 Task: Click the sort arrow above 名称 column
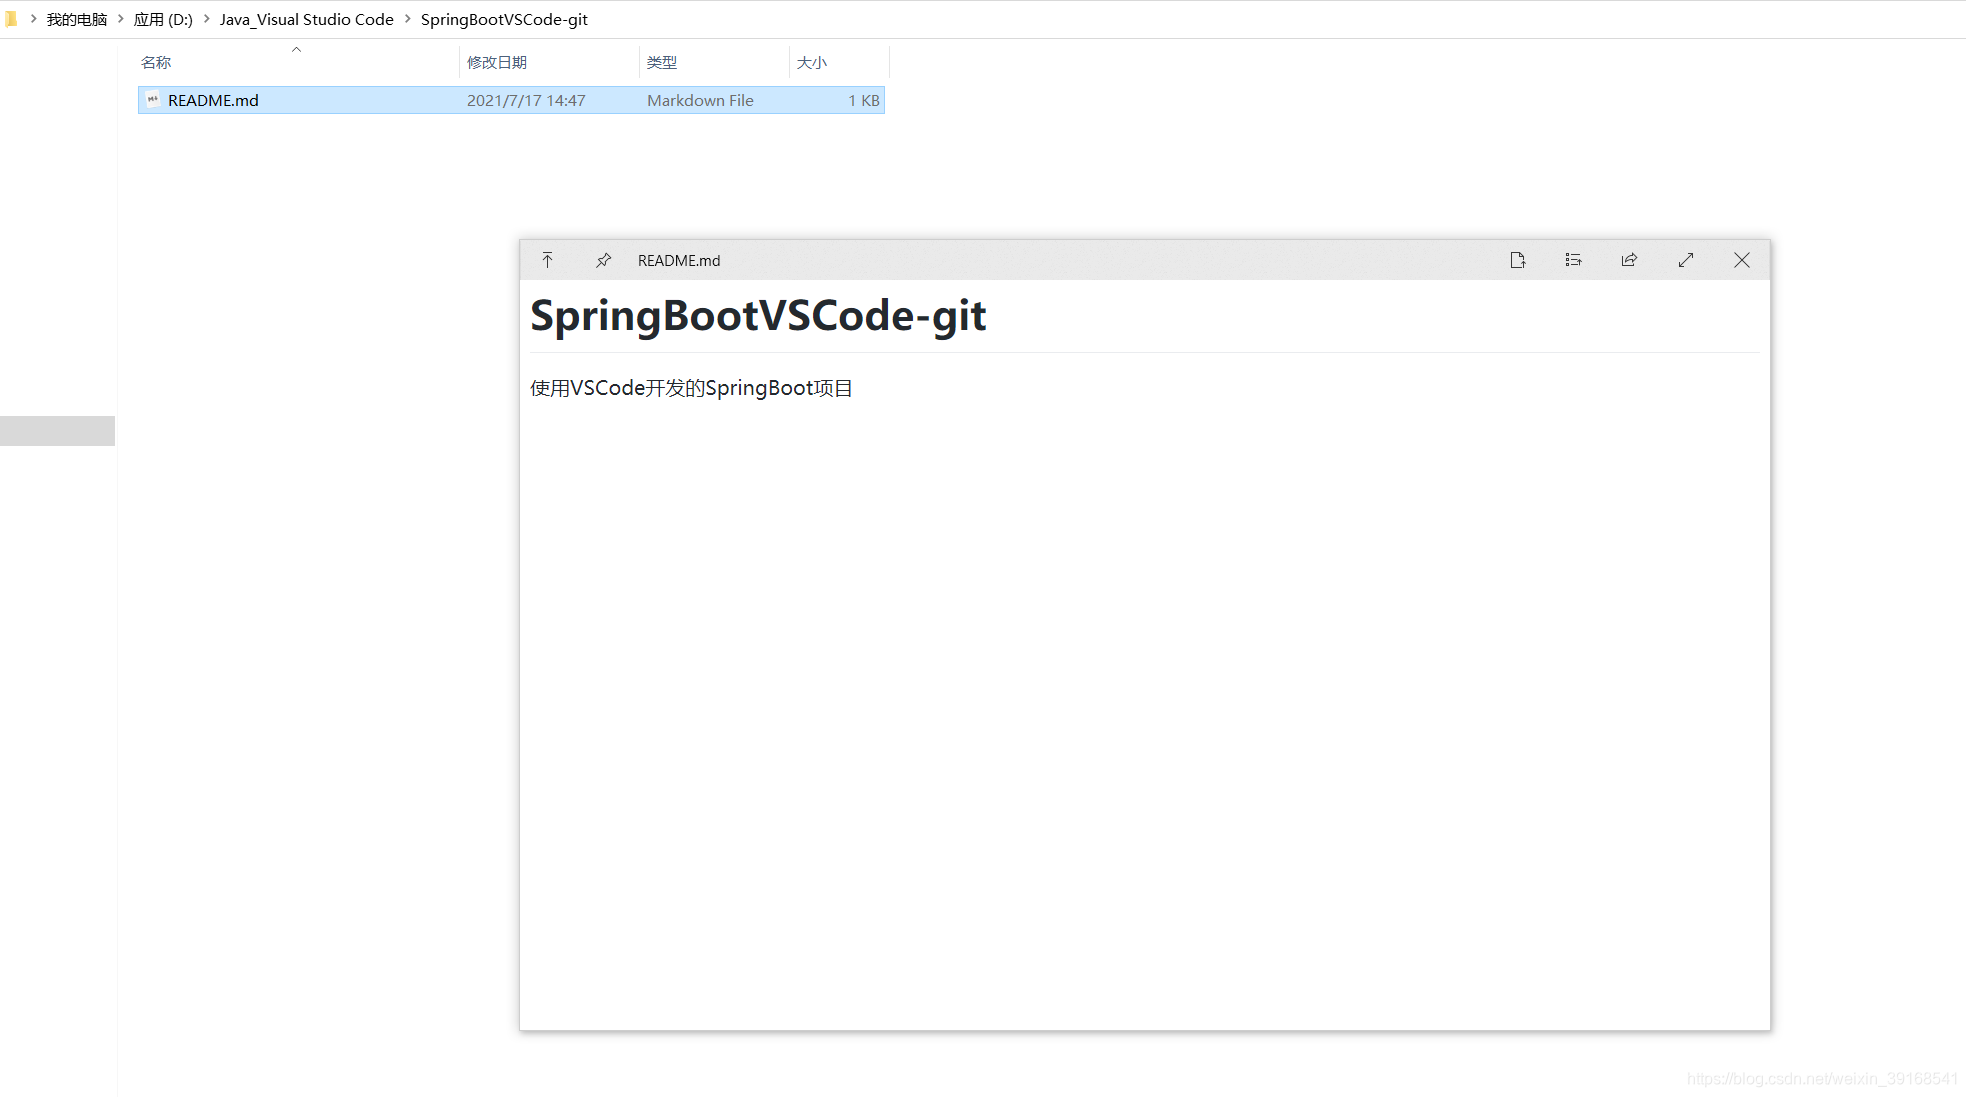click(x=296, y=49)
